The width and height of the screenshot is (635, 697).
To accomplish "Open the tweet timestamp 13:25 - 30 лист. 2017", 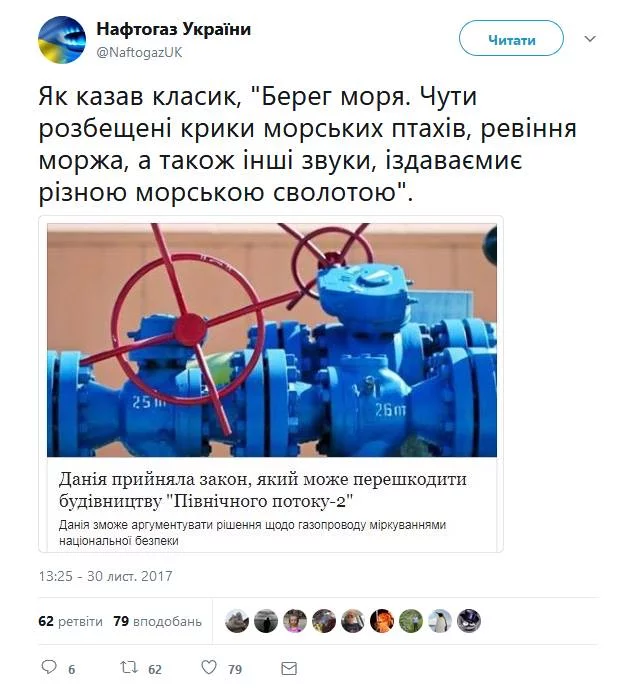I will point(105,576).
